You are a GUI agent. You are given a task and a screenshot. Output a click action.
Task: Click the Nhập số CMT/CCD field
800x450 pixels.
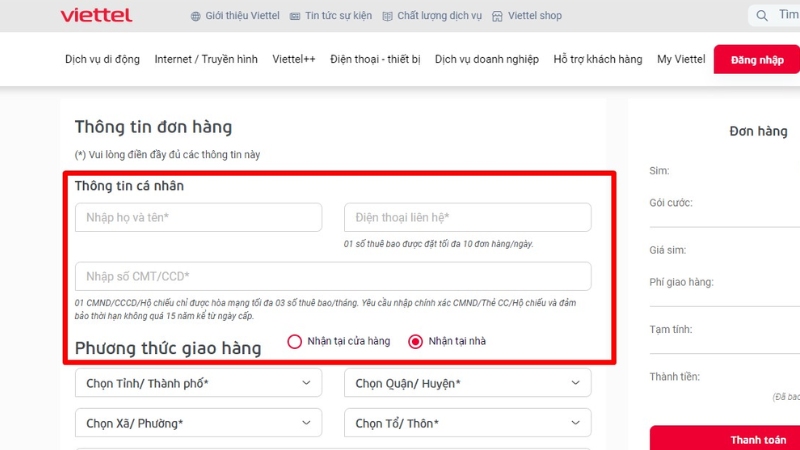click(x=332, y=276)
